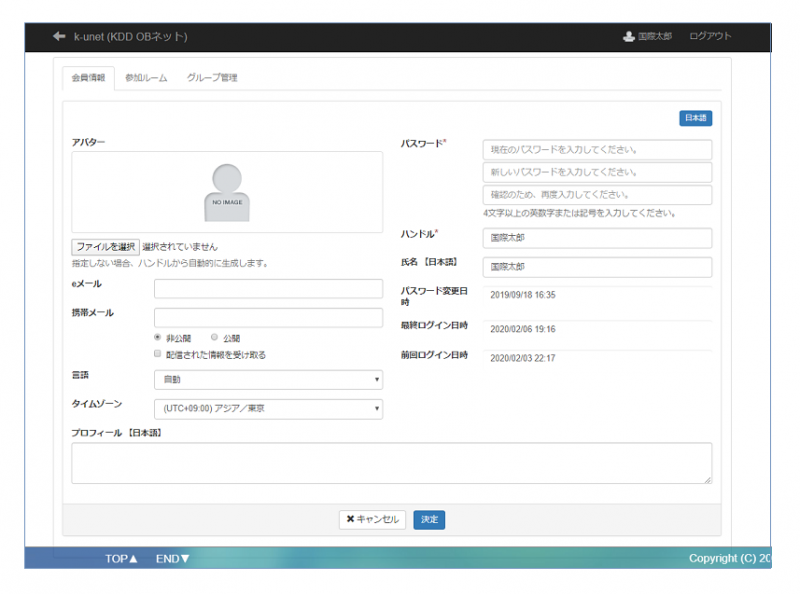800x594 pixels.
Task: Click the user profile icon in header
Action: click(628, 37)
